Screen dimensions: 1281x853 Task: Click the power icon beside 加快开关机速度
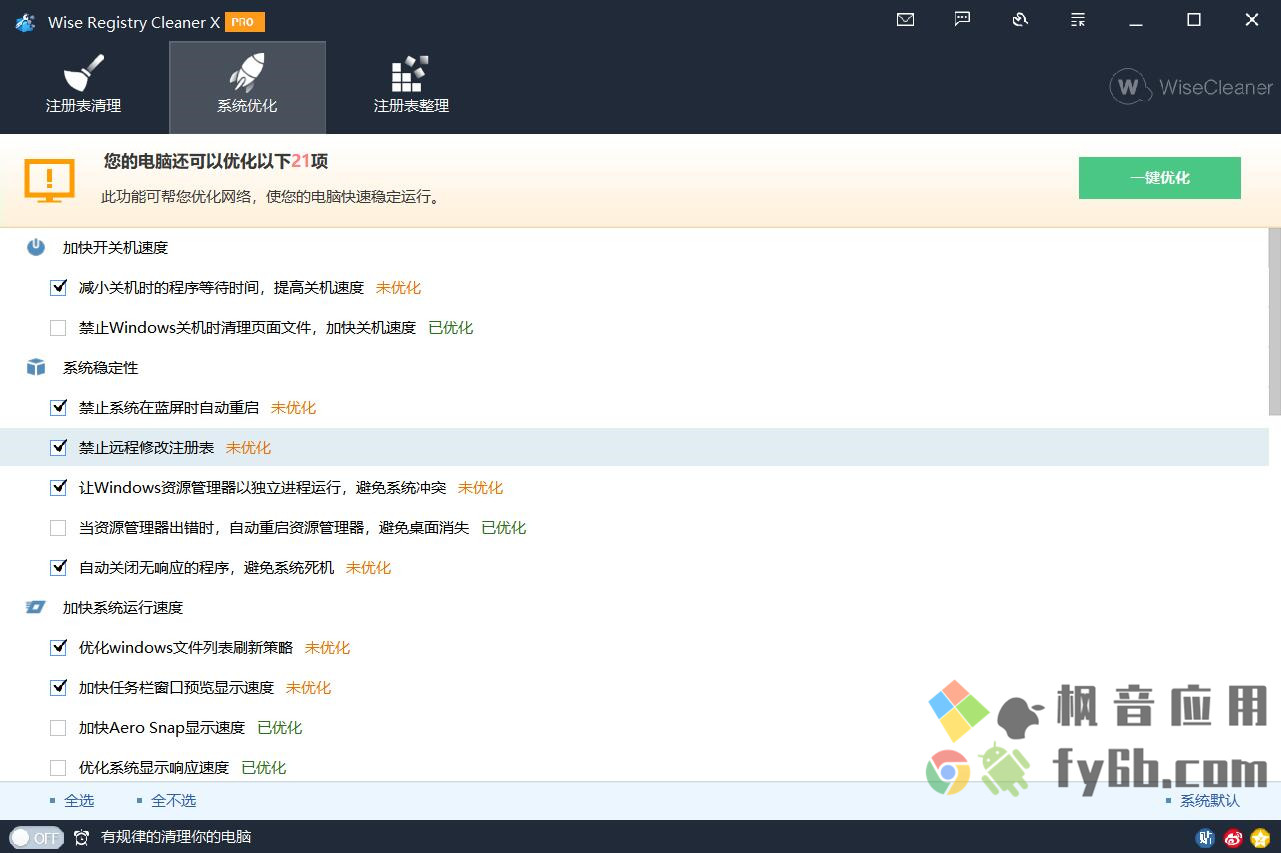coord(36,247)
